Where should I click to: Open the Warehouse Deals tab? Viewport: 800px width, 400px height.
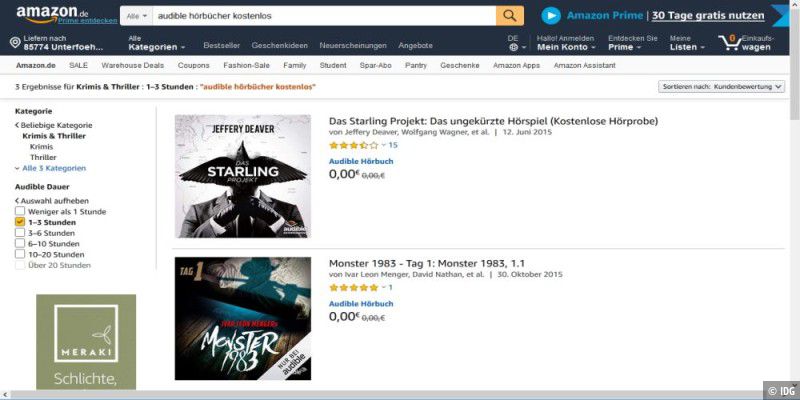[x=133, y=65]
